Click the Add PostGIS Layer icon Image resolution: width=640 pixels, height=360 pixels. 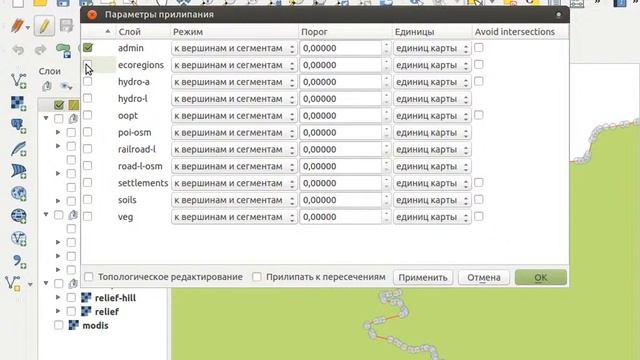[x=19, y=125]
